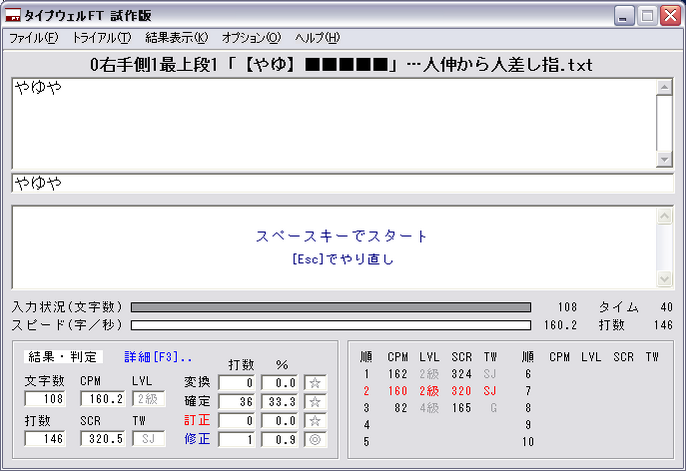
Task: Click the SCR value field 320.5
Action: tap(103, 439)
